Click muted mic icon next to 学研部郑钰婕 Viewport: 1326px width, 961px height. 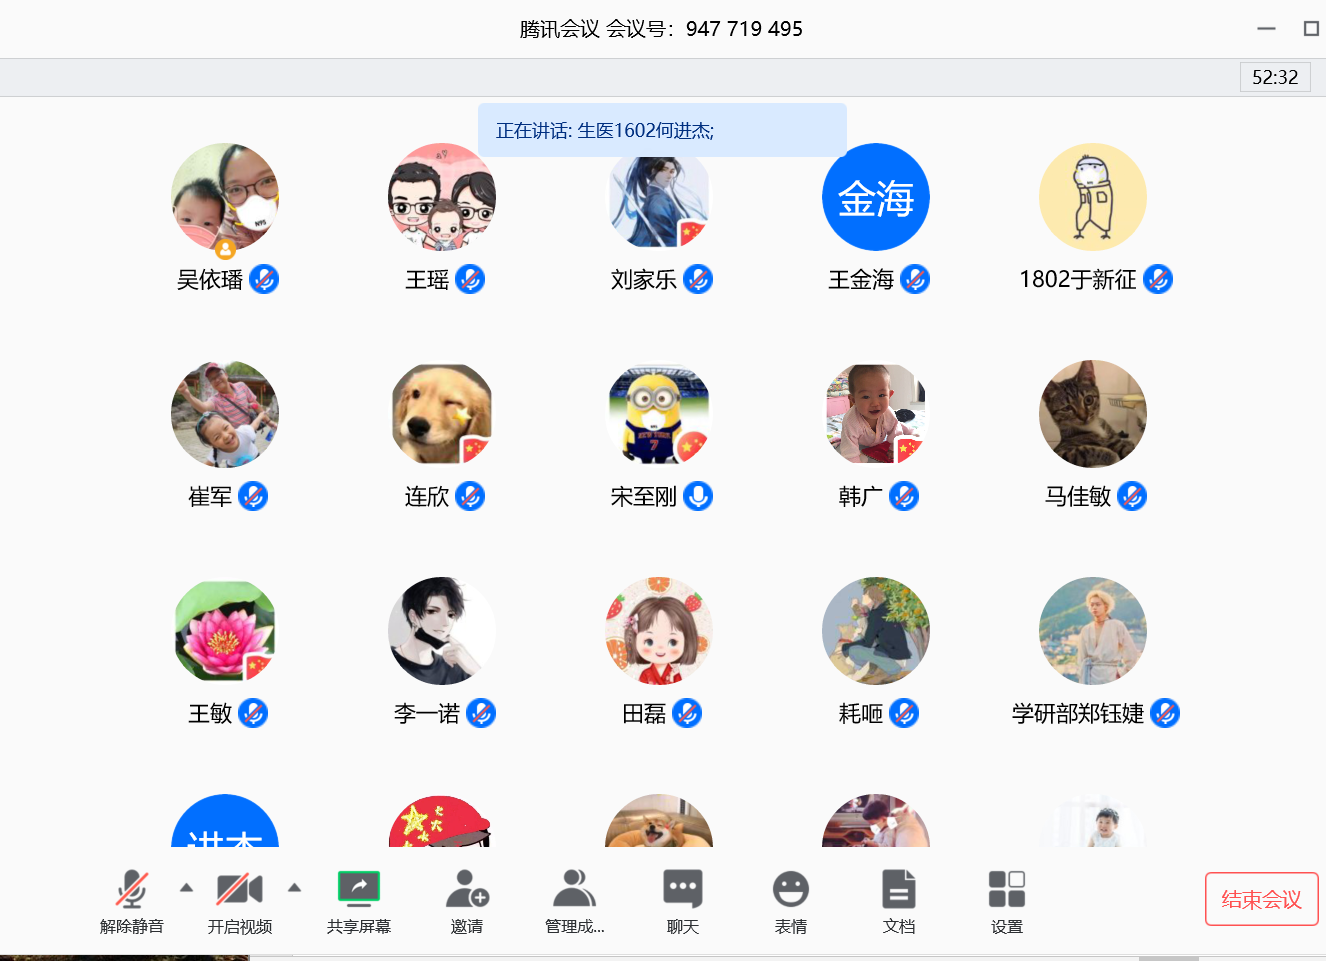(x=1165, y=713)
